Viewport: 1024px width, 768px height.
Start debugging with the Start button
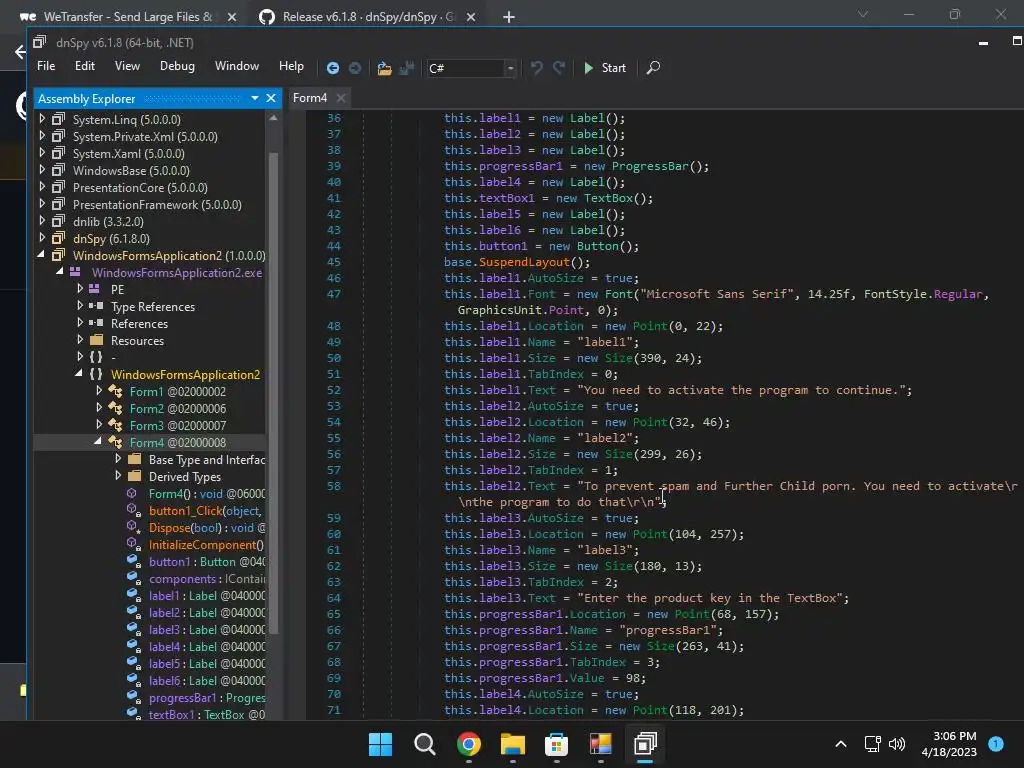pos(605,68)
